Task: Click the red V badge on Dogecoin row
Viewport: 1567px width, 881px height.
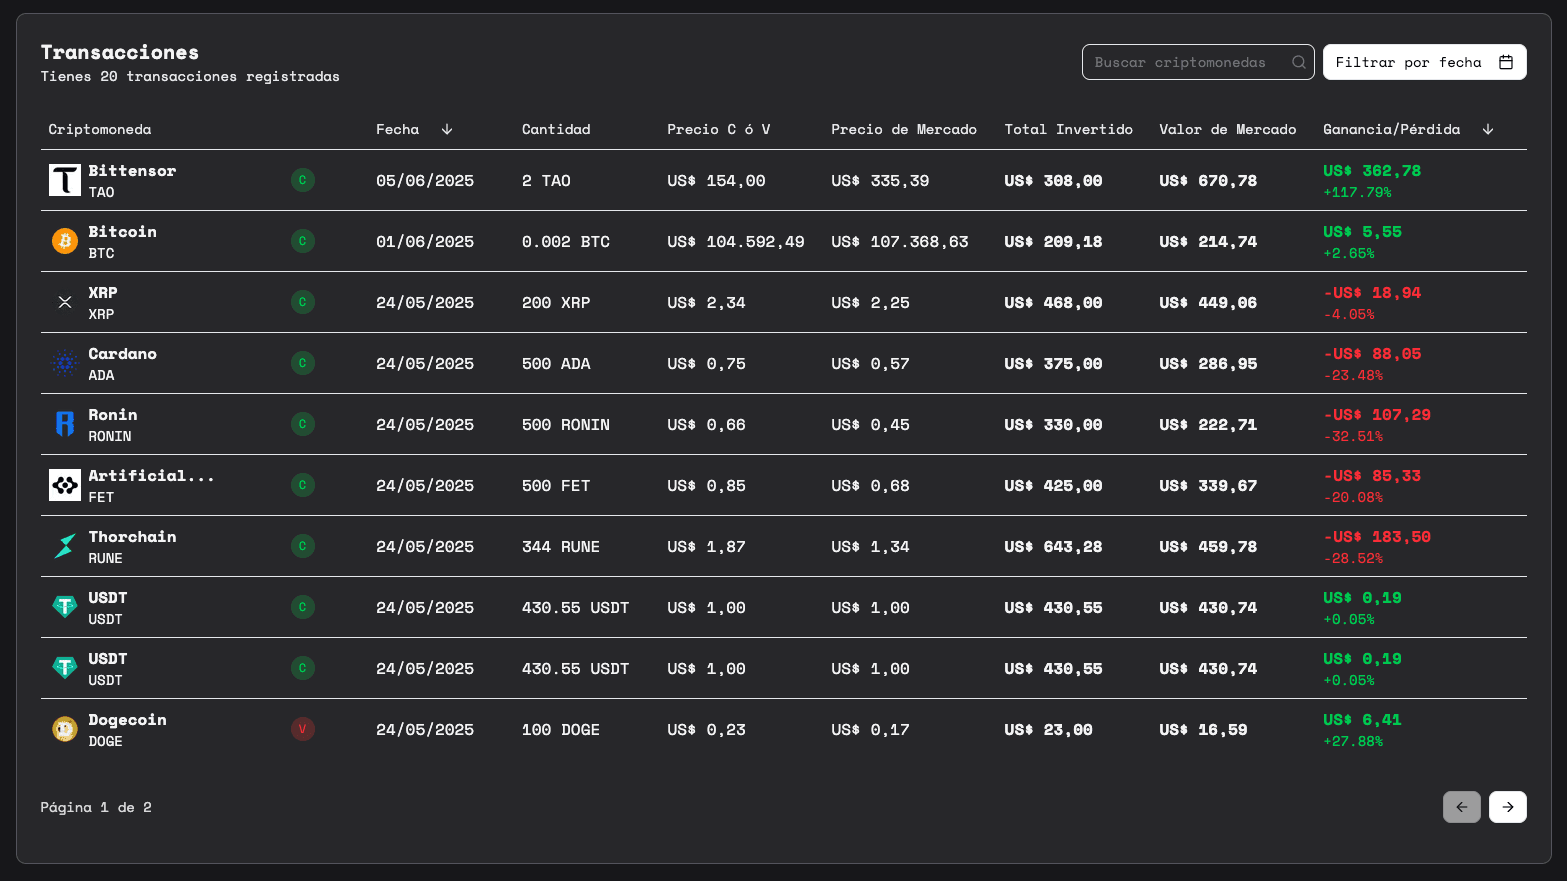Action: [x=303, y=729]
